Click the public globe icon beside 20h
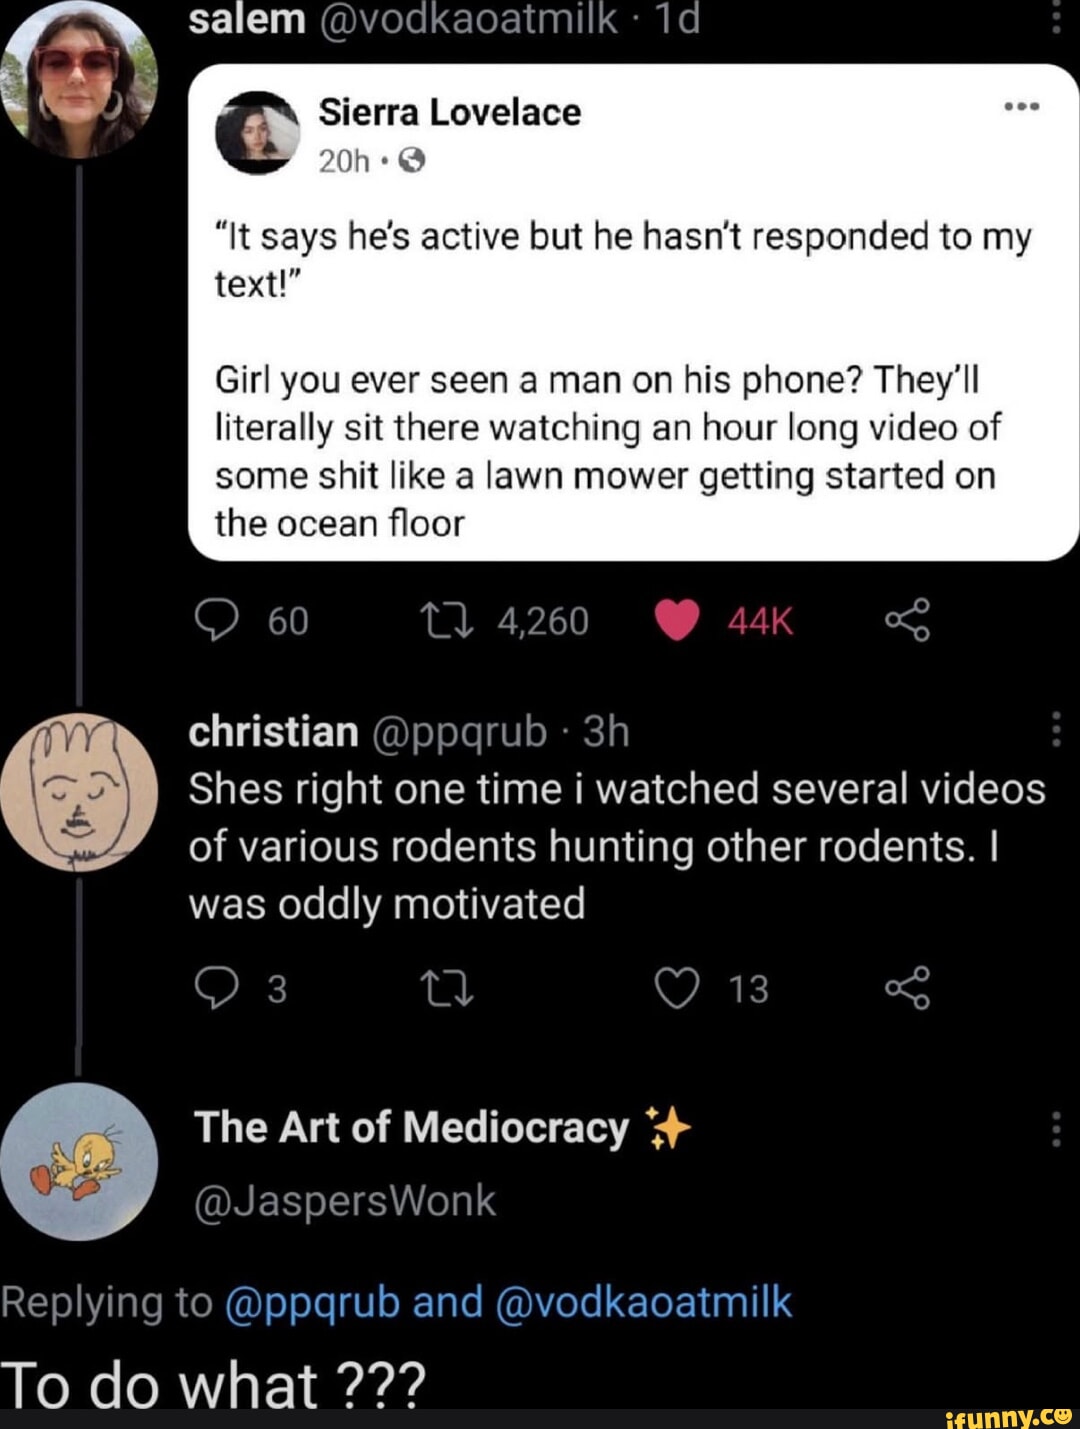This screenshot has height=1429, width=1080. (412, 161)
